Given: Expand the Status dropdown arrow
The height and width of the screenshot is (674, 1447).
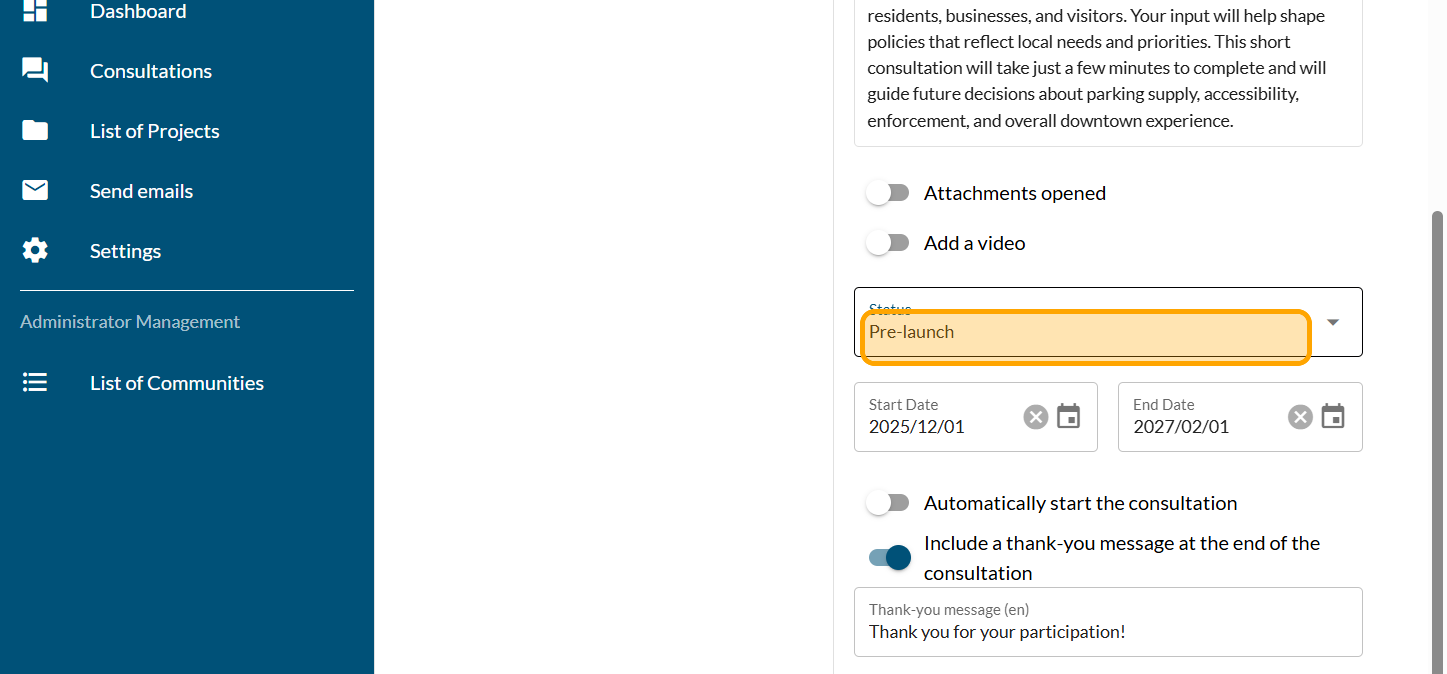Looking at the screenshot, I should 1333,322.
